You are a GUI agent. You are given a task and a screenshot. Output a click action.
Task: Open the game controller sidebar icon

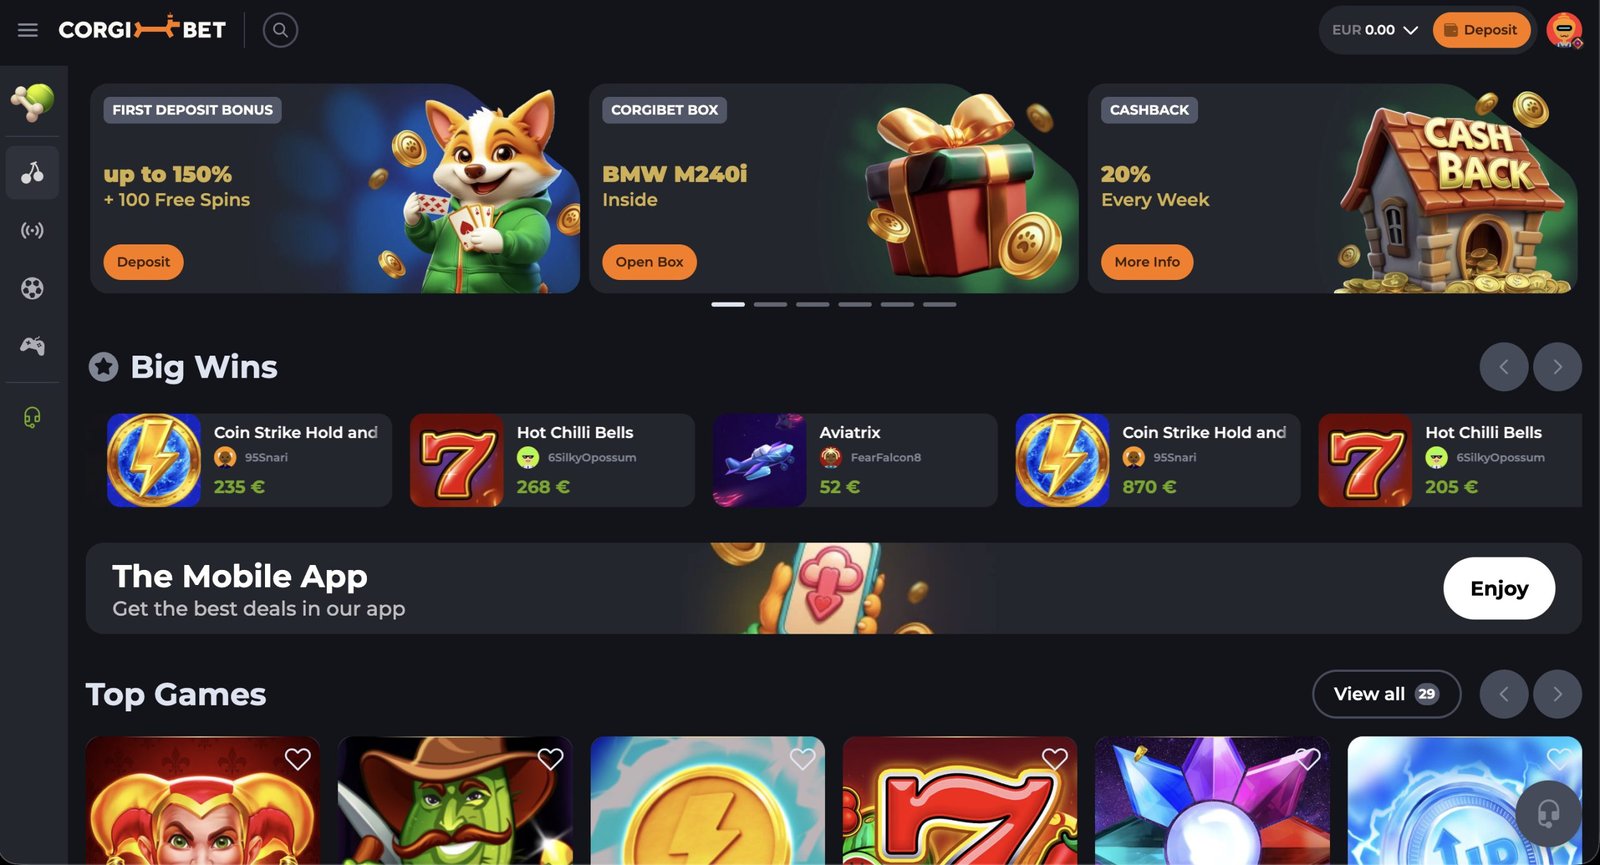click(x=32, y=346)
